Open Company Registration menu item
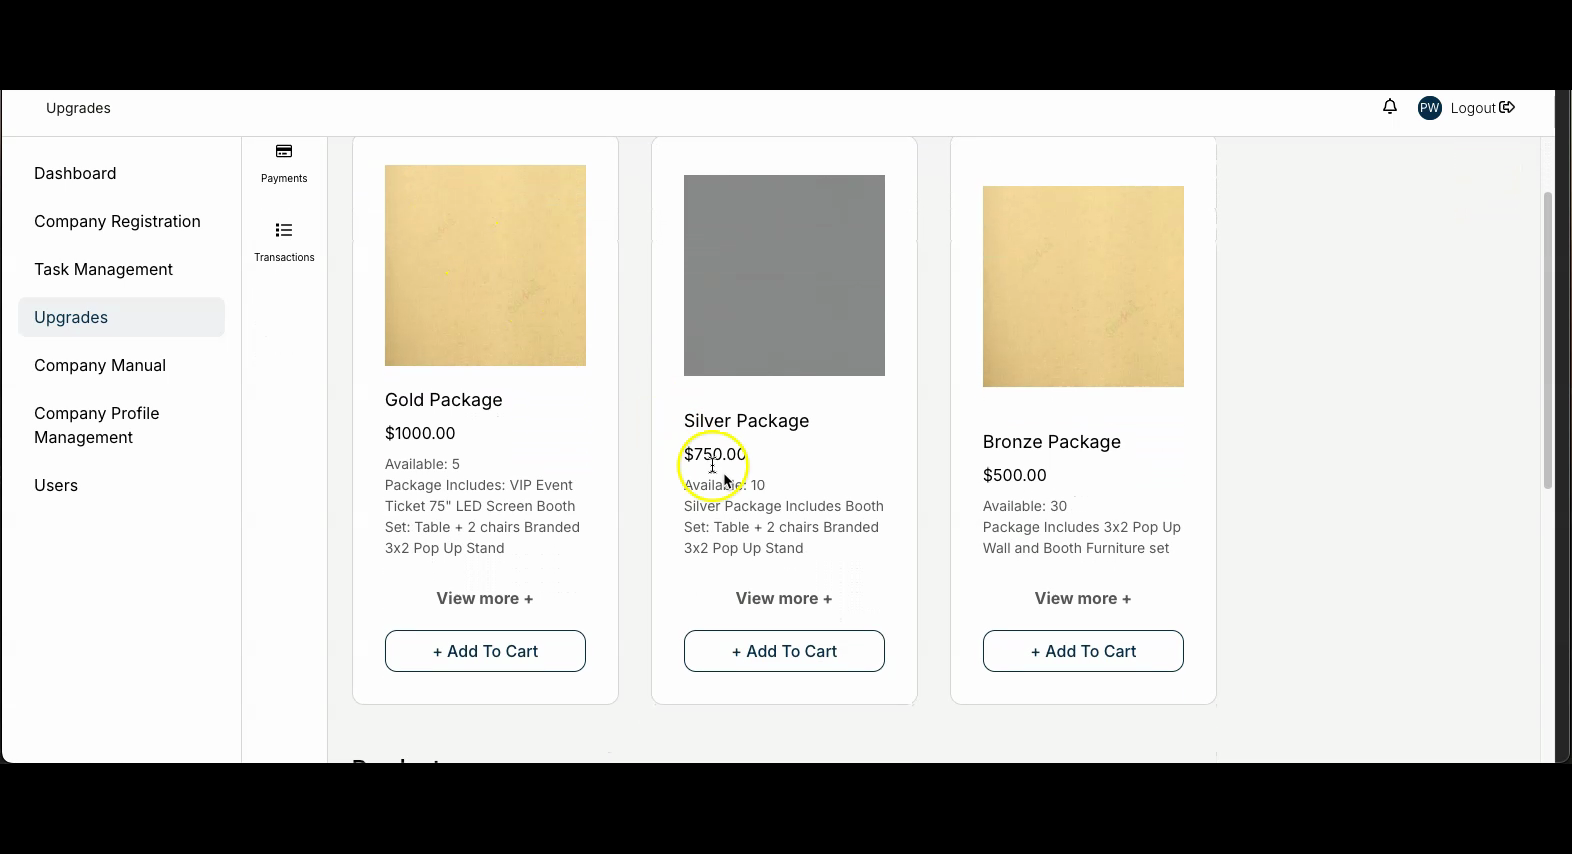 pyautogui.click(x=117, y=221)
